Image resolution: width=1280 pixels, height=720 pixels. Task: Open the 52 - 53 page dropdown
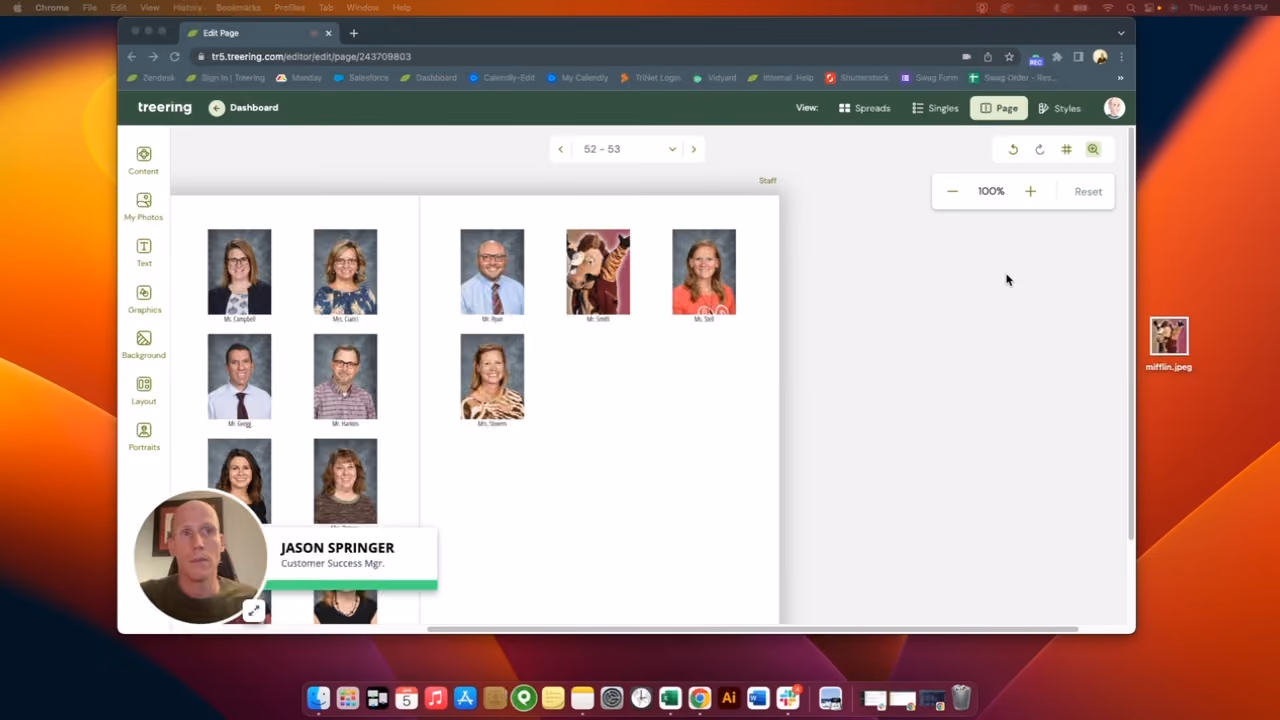click(629, 149)
